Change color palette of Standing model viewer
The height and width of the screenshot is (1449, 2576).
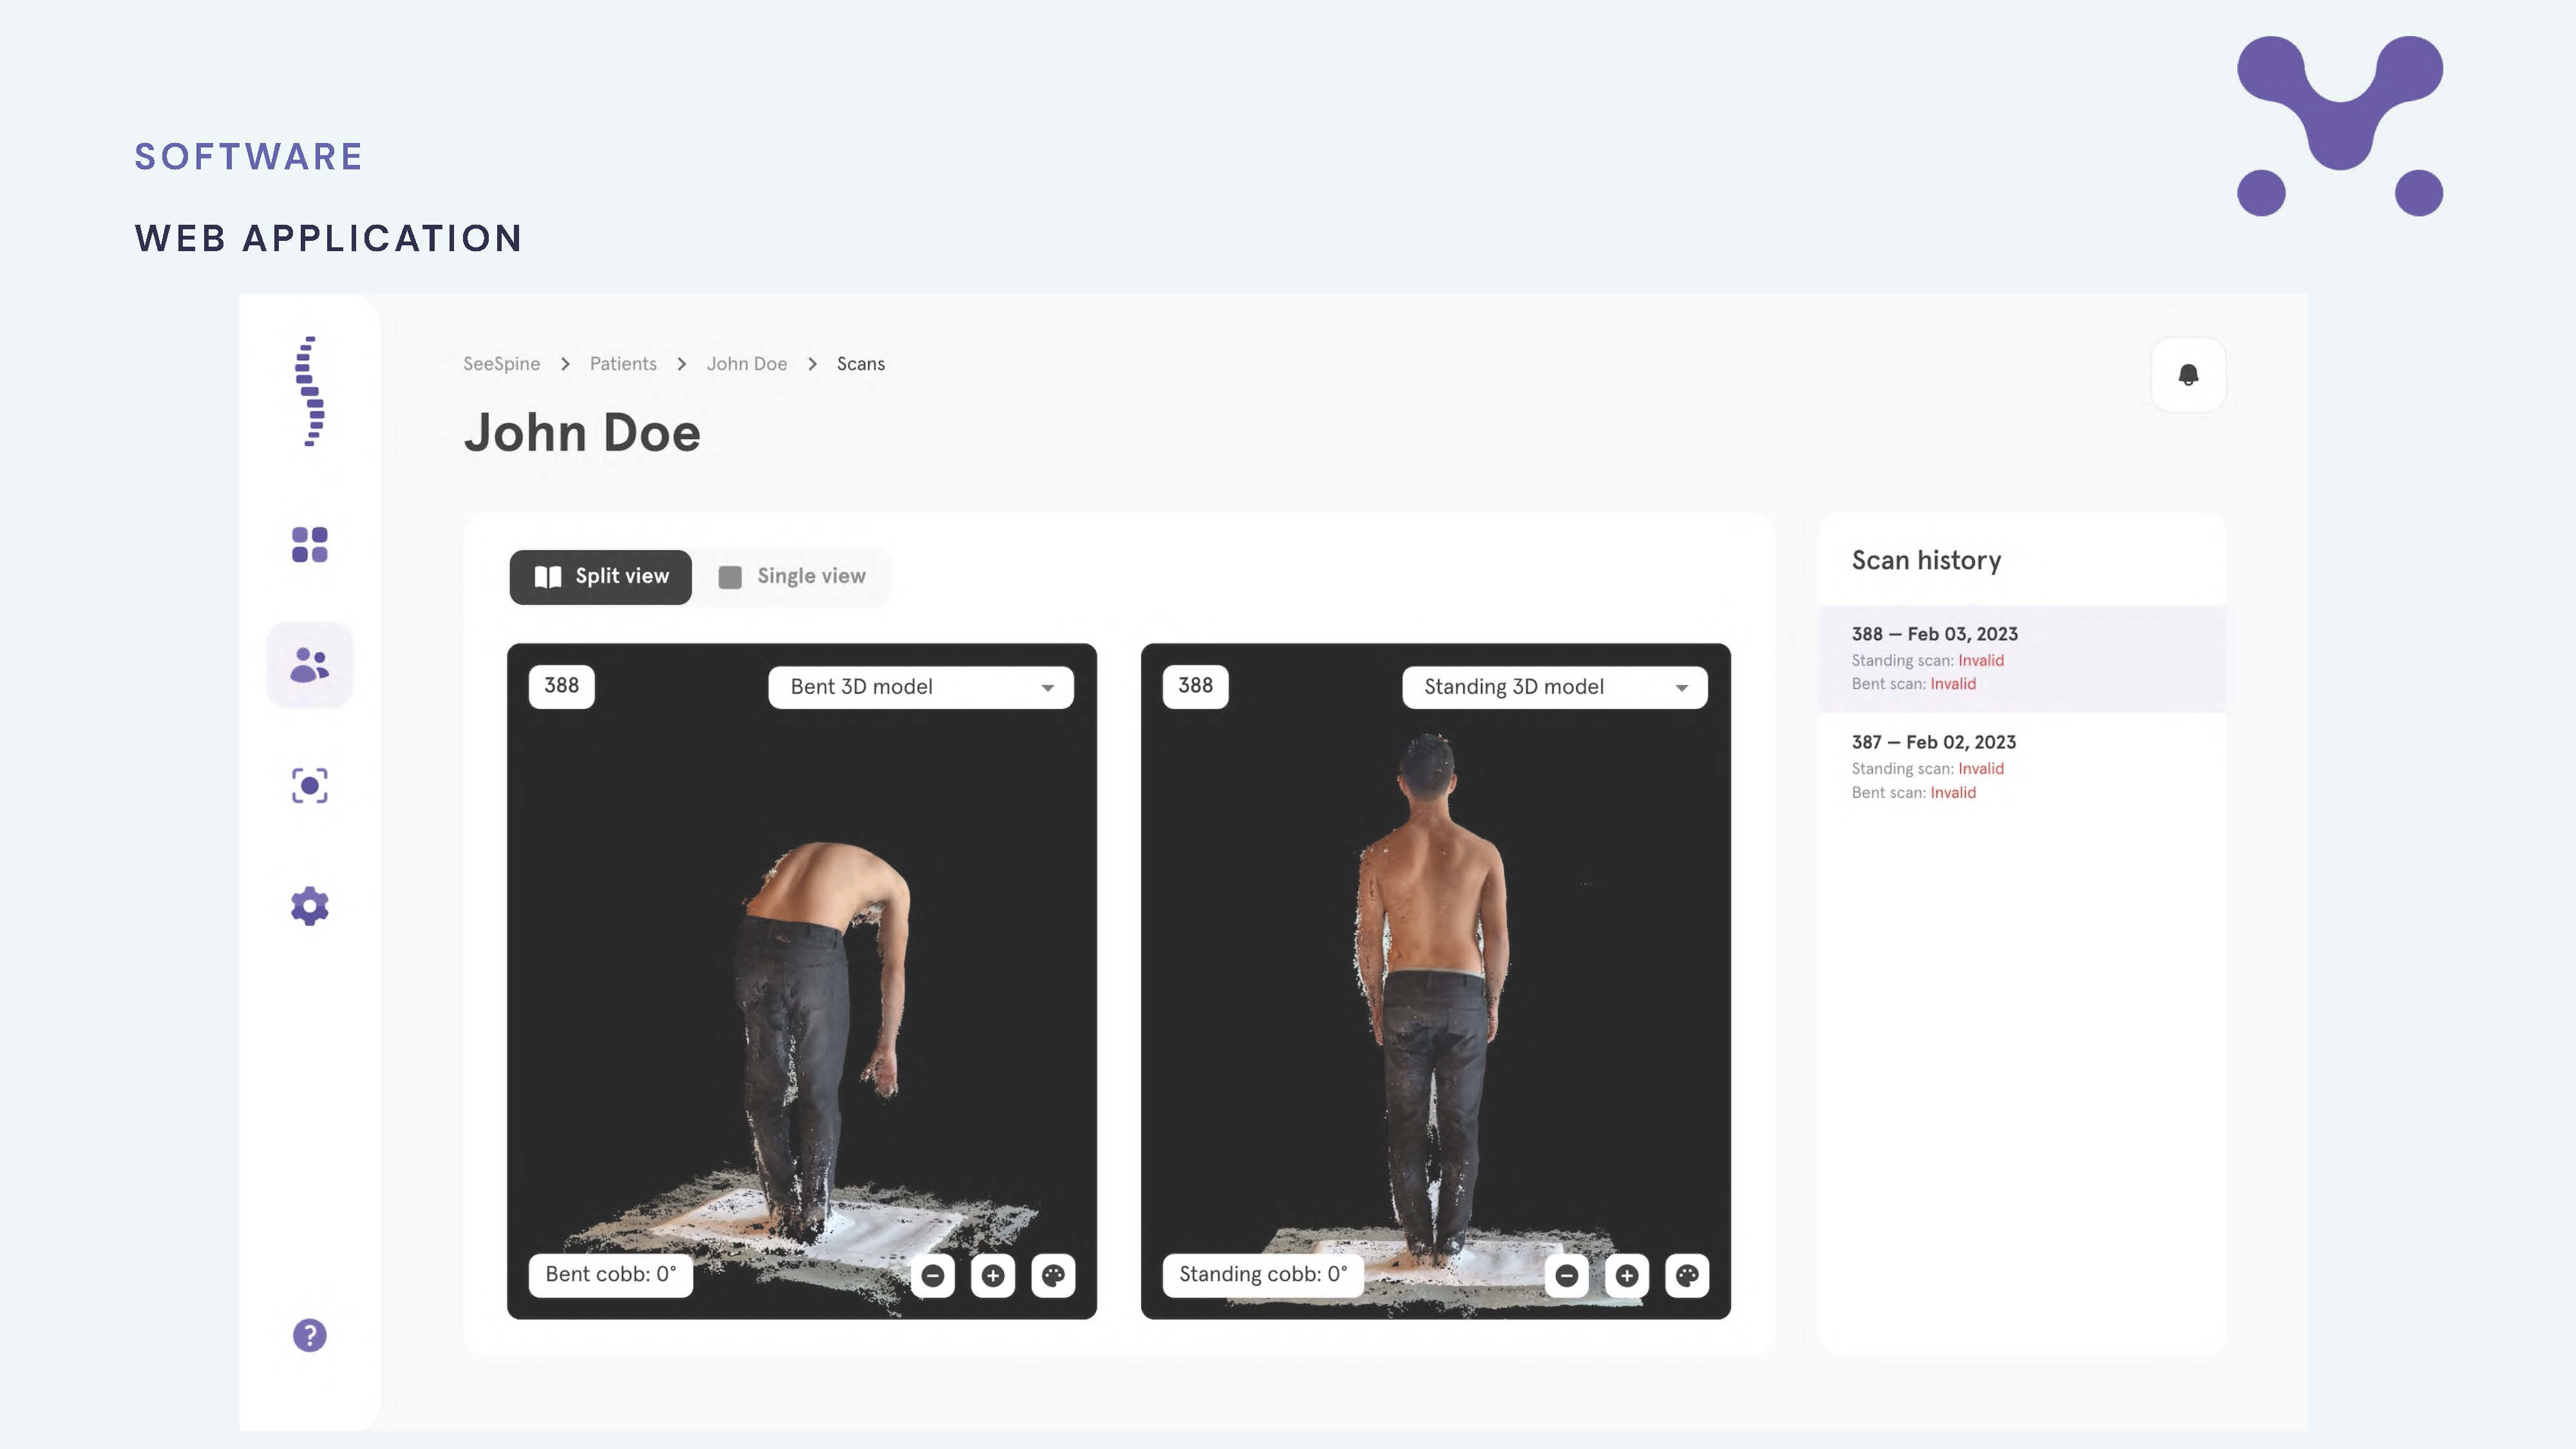tap(1687, 1275)
